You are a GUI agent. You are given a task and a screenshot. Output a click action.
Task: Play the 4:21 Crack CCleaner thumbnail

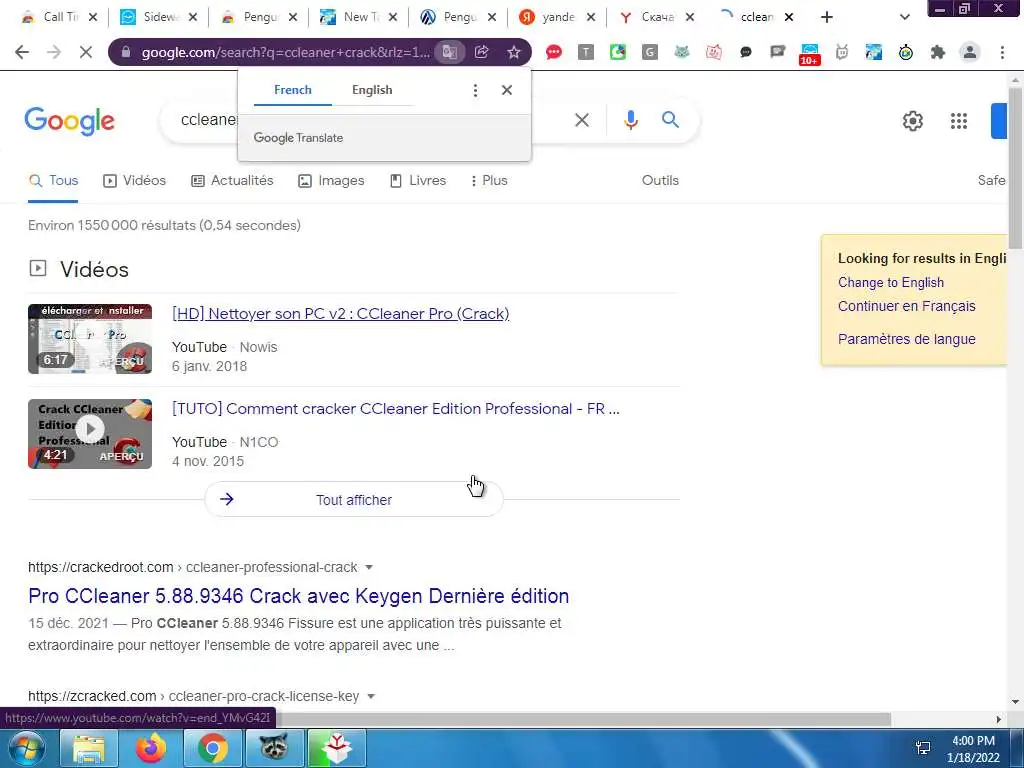[x=89, y=434]
